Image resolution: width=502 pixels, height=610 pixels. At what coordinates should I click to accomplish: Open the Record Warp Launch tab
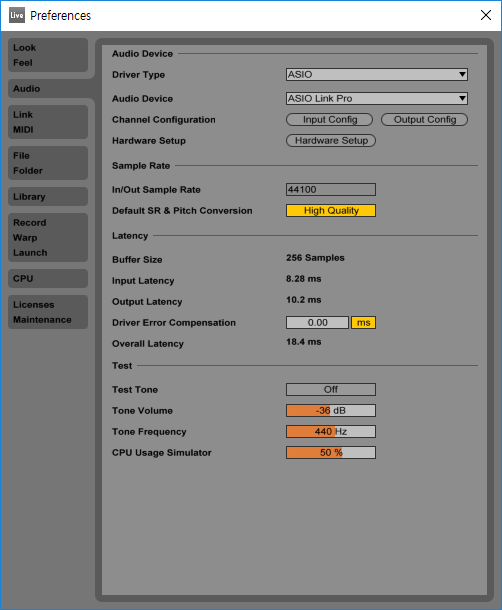pos(48,237)
